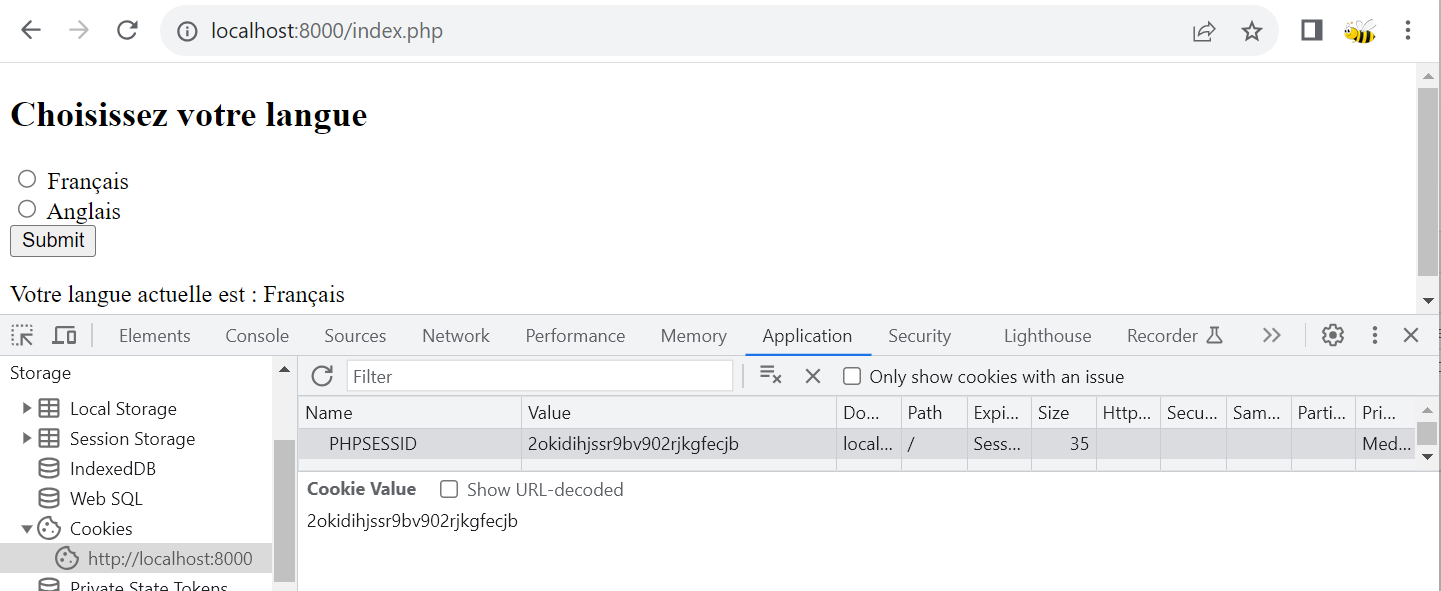This screenshot has height=591, width=1441.
Task: Bookmark this page with star icon
Action: (x=1251, y=31)
